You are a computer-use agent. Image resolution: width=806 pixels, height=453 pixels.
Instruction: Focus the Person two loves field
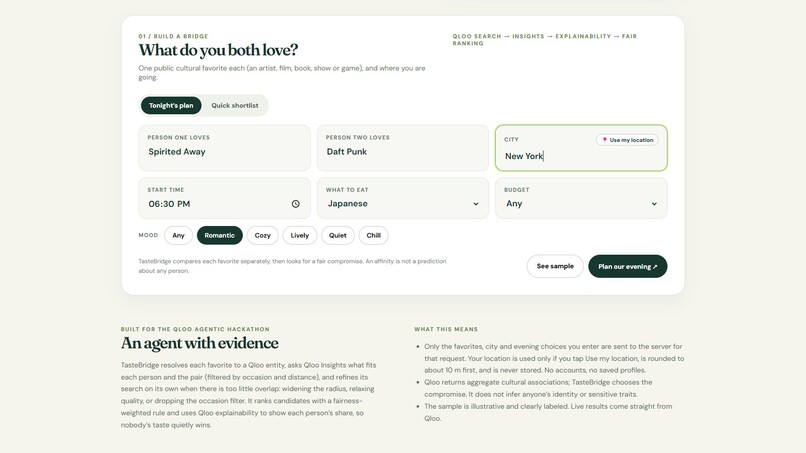(x=403, y=148)
